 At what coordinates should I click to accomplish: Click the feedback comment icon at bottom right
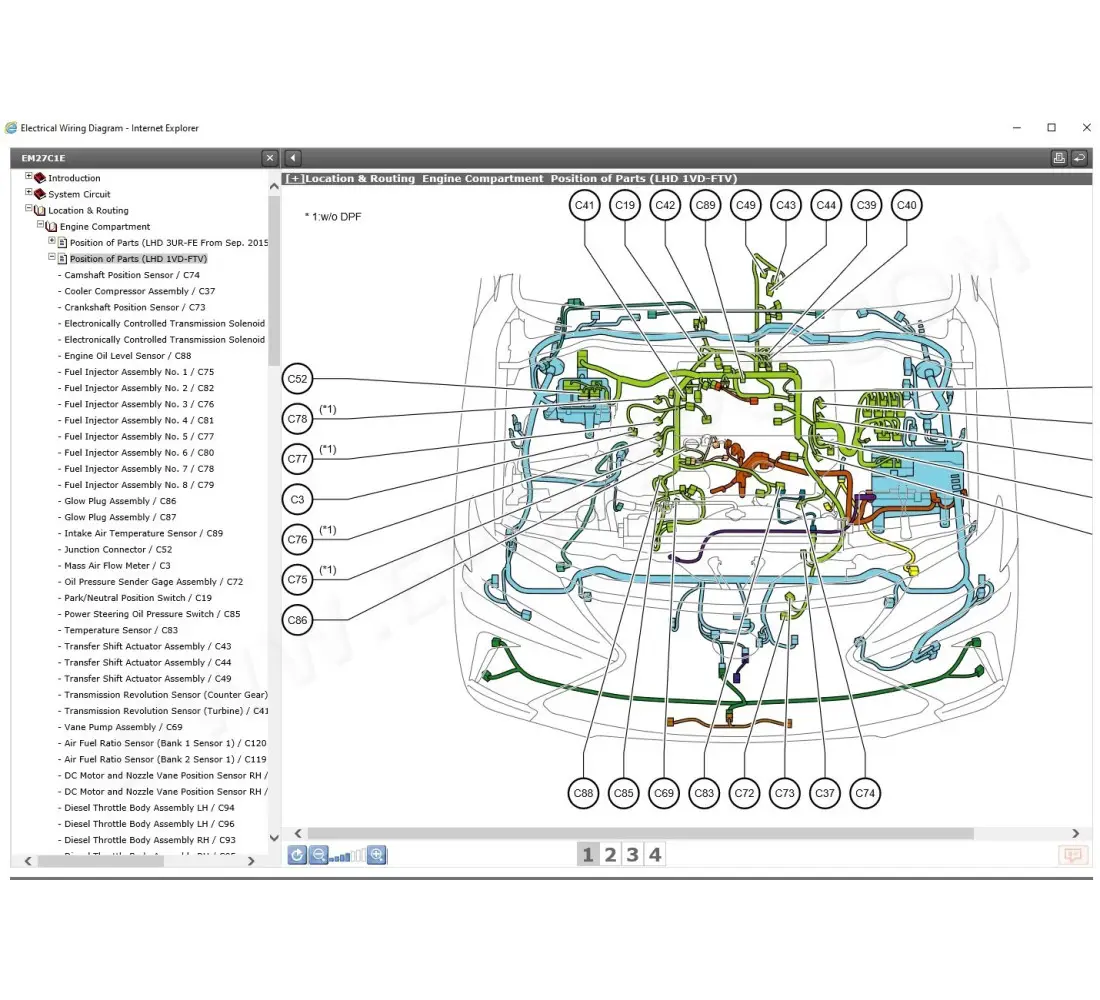click(x=1073, y=855)
